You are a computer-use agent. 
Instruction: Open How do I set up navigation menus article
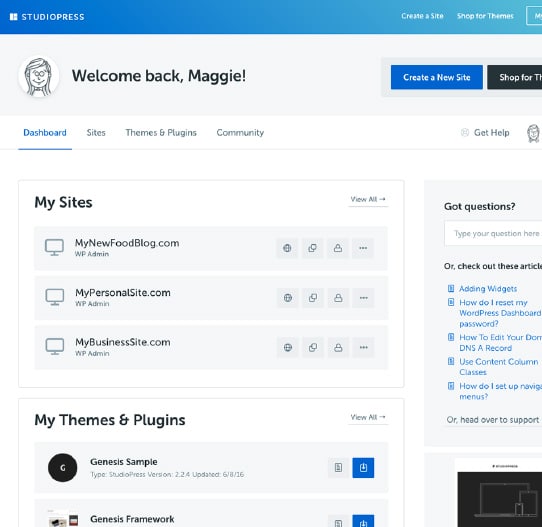pos(500,391)
